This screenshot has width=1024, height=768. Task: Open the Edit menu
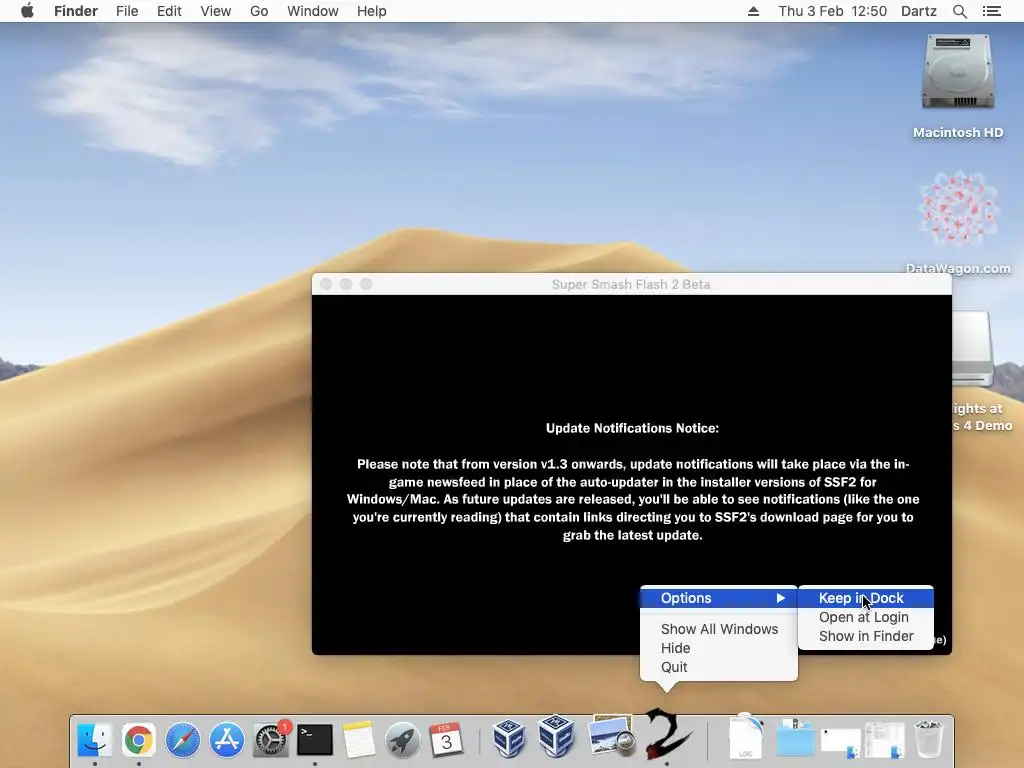[x=169, y=11]
